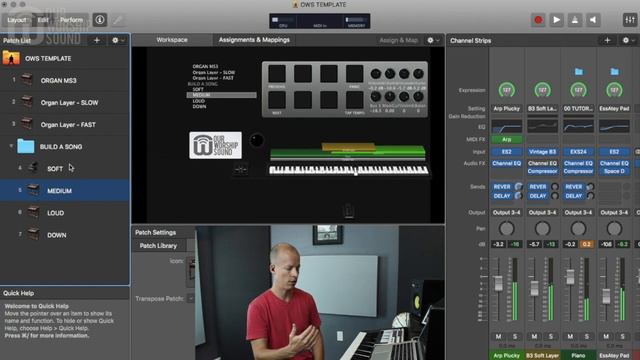Click the Vintage B3 instrument slot
Viewport: 640px width, 360px height.
(542, 152)
